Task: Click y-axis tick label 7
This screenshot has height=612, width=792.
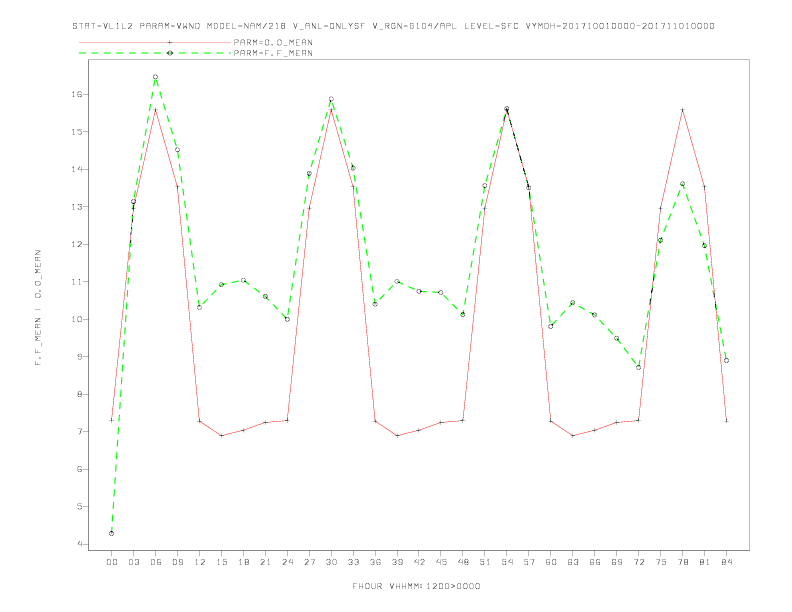Action: click(x=80, y=432)
